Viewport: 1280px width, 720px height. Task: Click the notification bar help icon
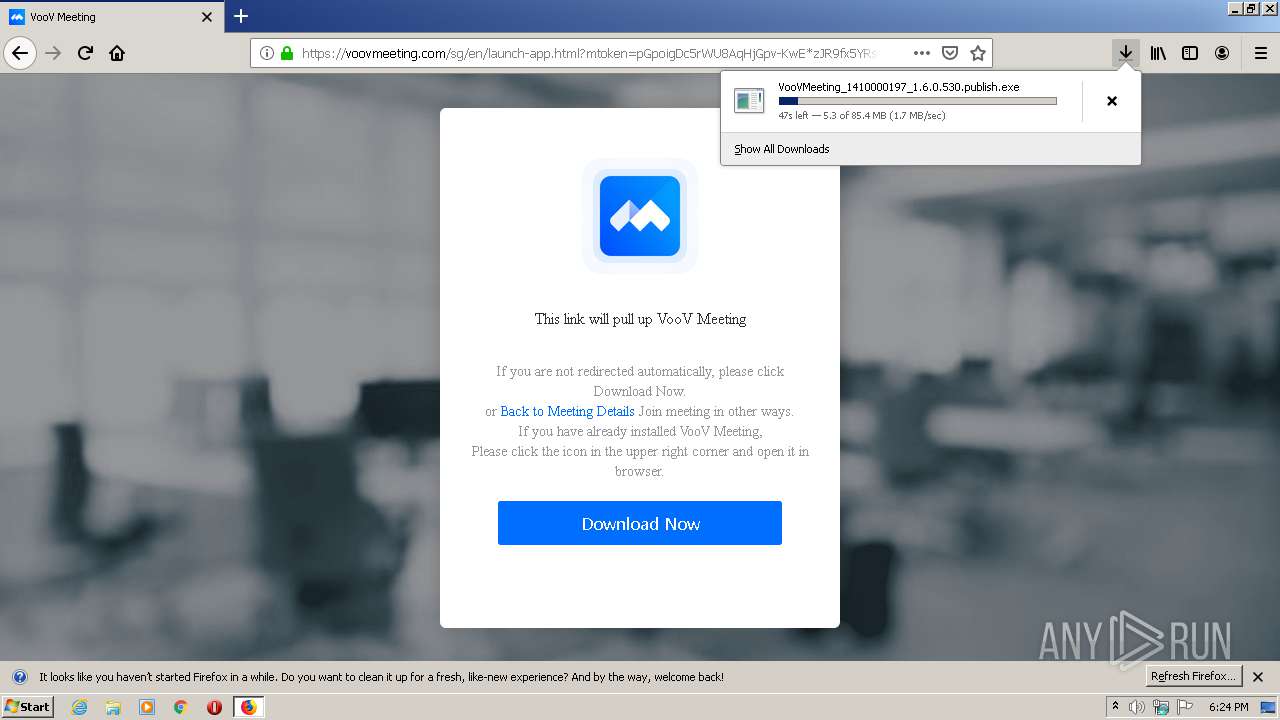point(19,677)
